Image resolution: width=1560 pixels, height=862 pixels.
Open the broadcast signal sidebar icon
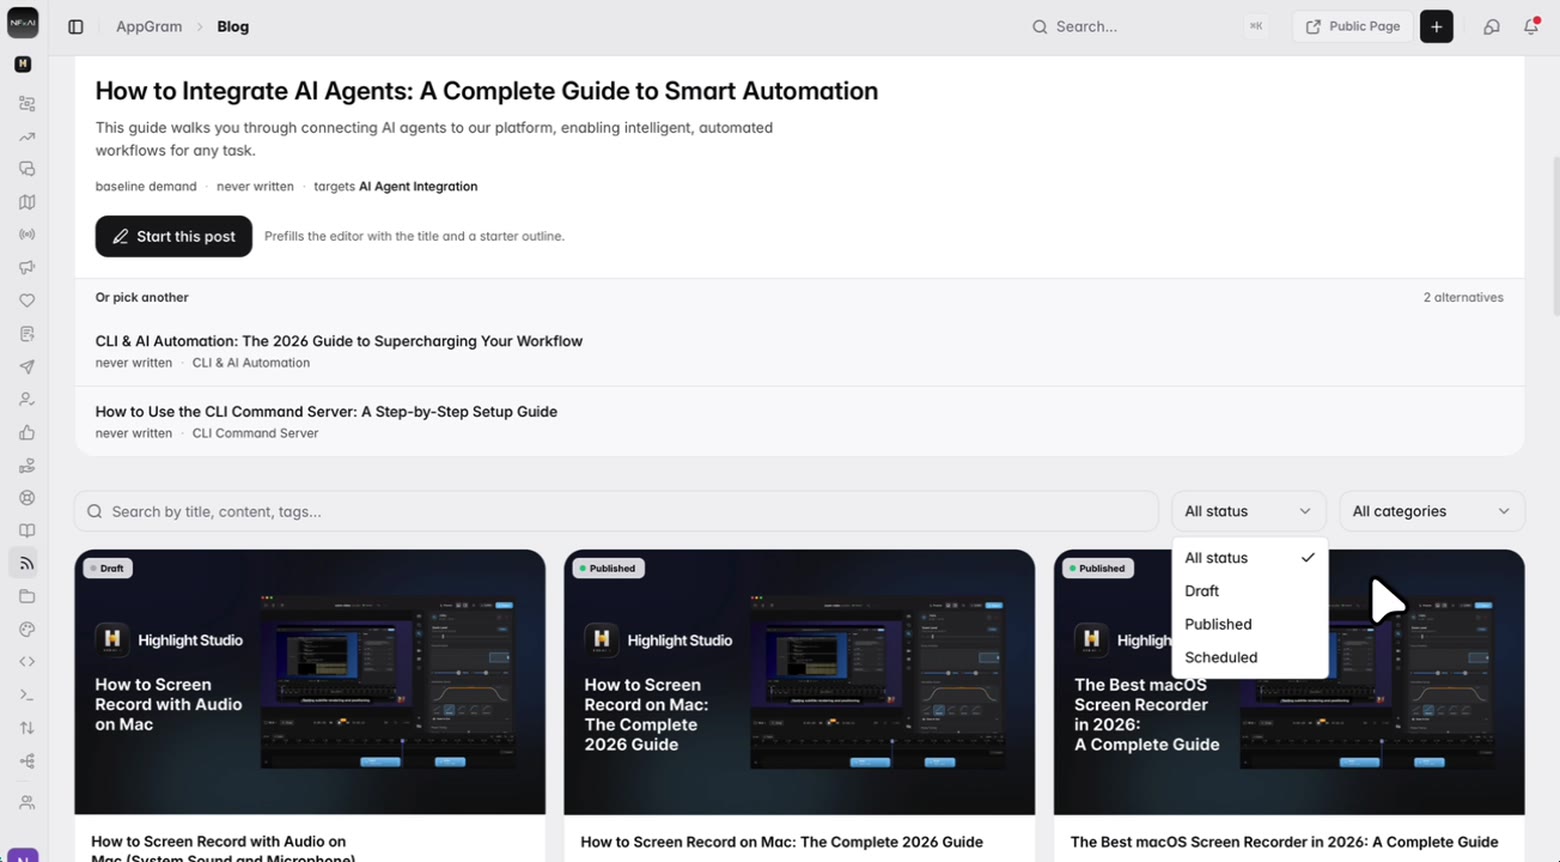(x=27, y=235)
